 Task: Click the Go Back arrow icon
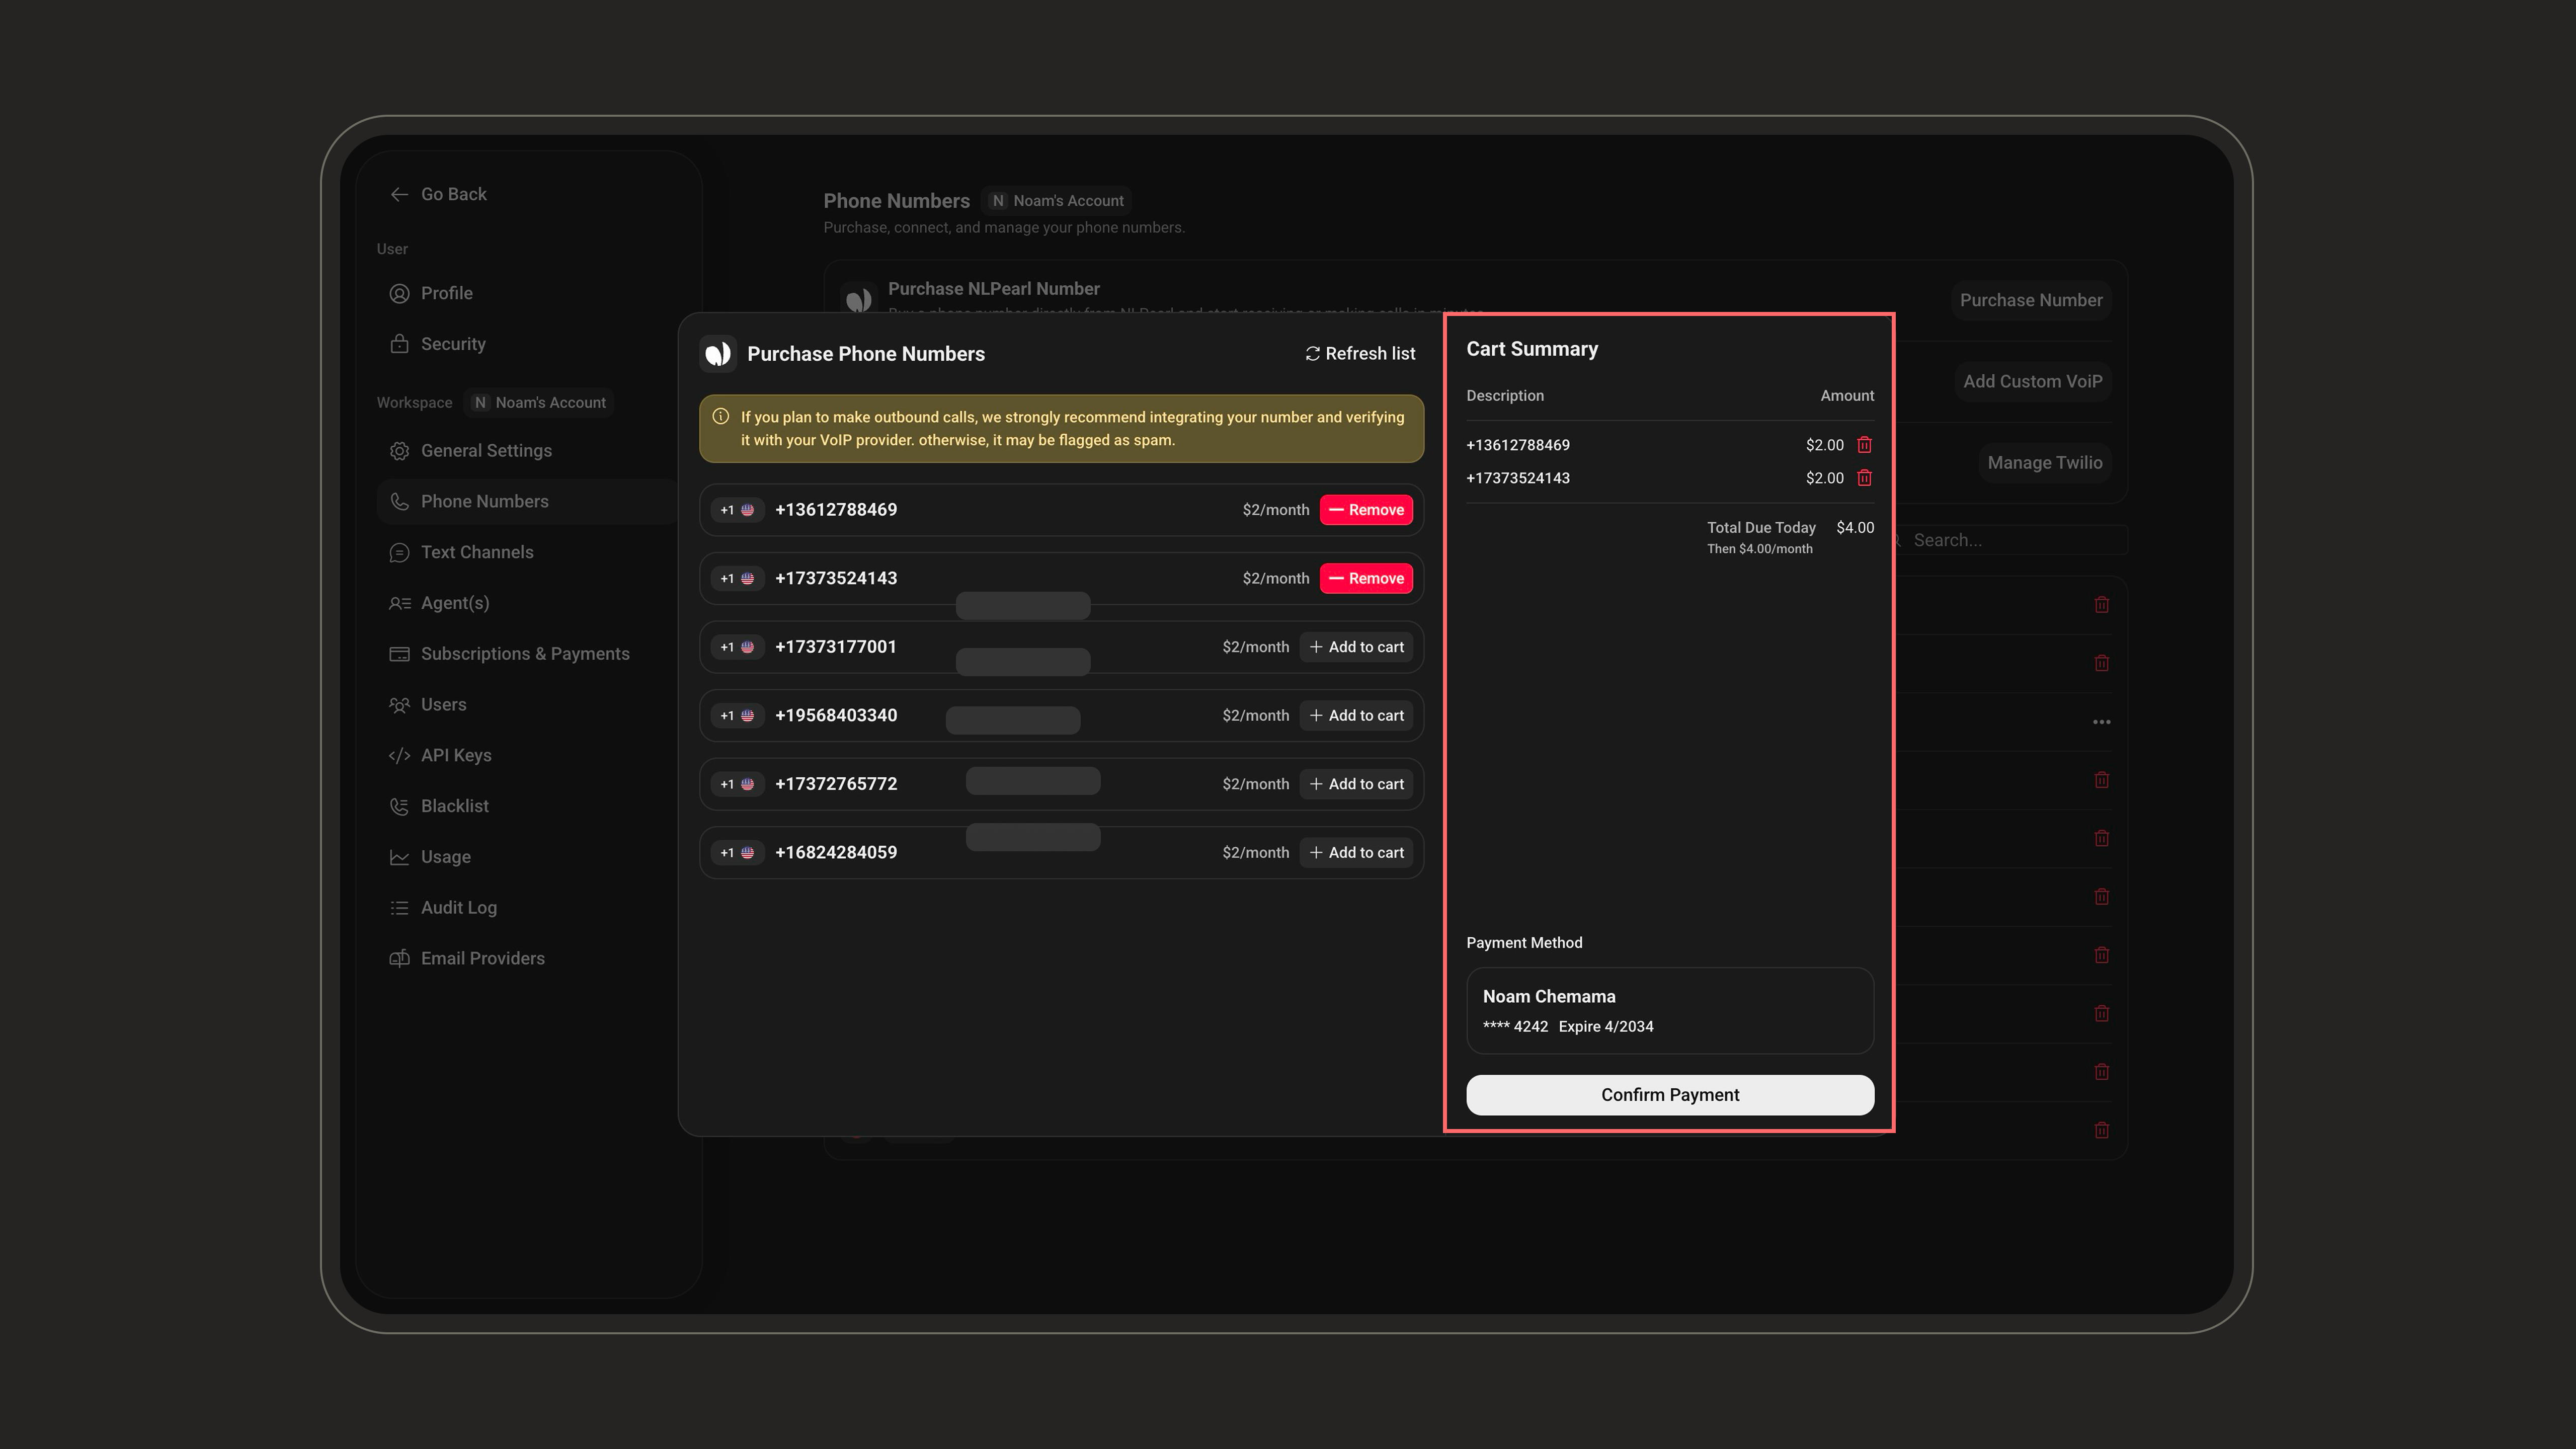399,194
